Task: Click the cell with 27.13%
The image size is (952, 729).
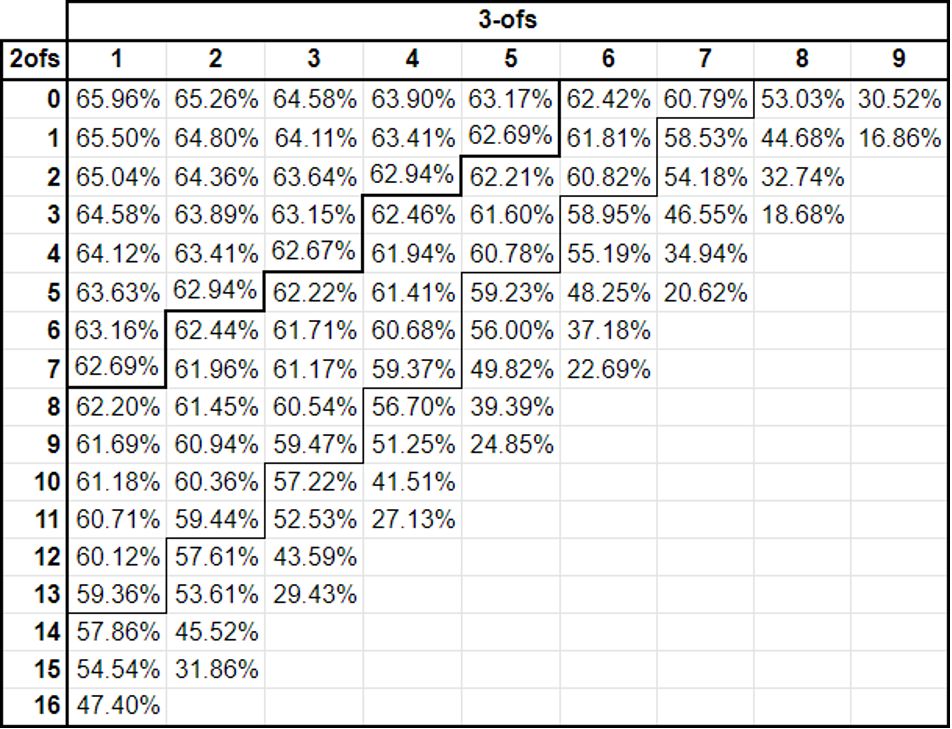Action: click(413, 520)
